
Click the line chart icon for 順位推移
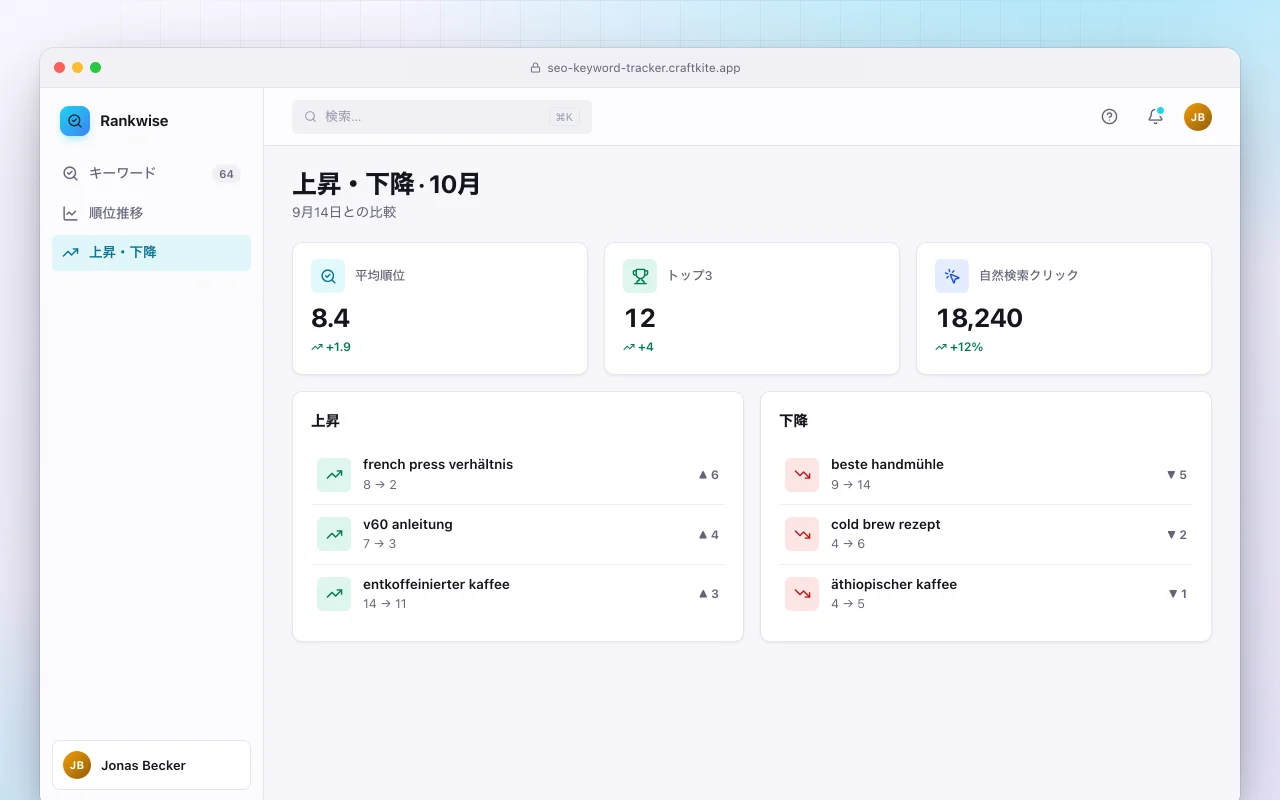(x=70, y=213)
